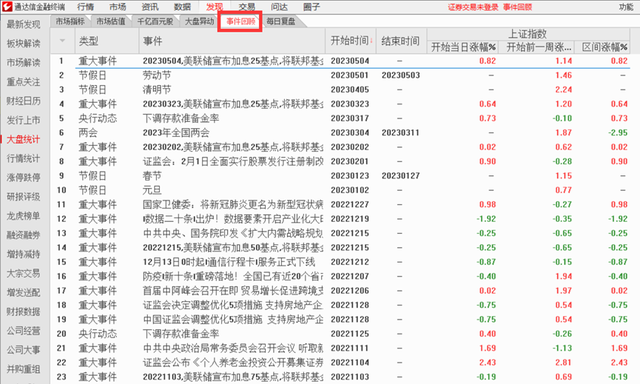Image resolution: width=640 pixels, height=384 pixels.
Task: Open the 行情 menu
Action: (x=85, y=7)
